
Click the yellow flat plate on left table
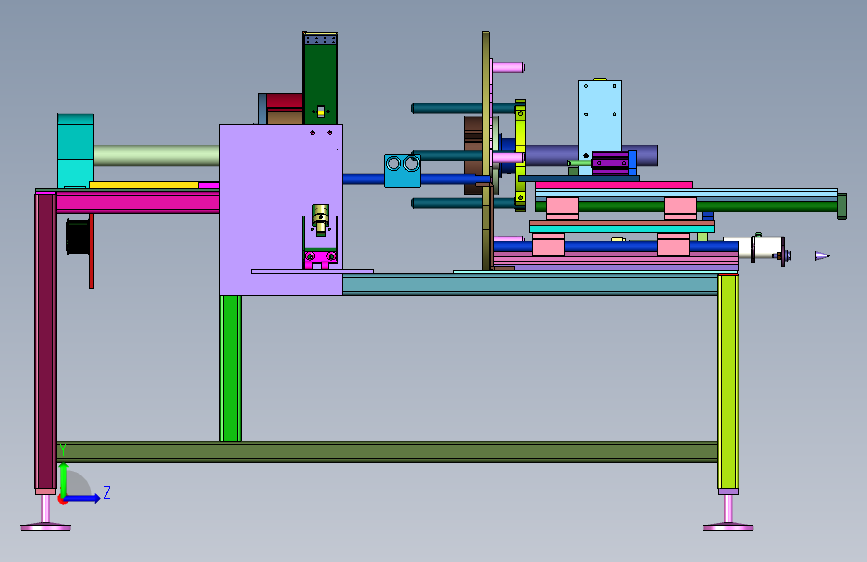[x=144, y=185]
